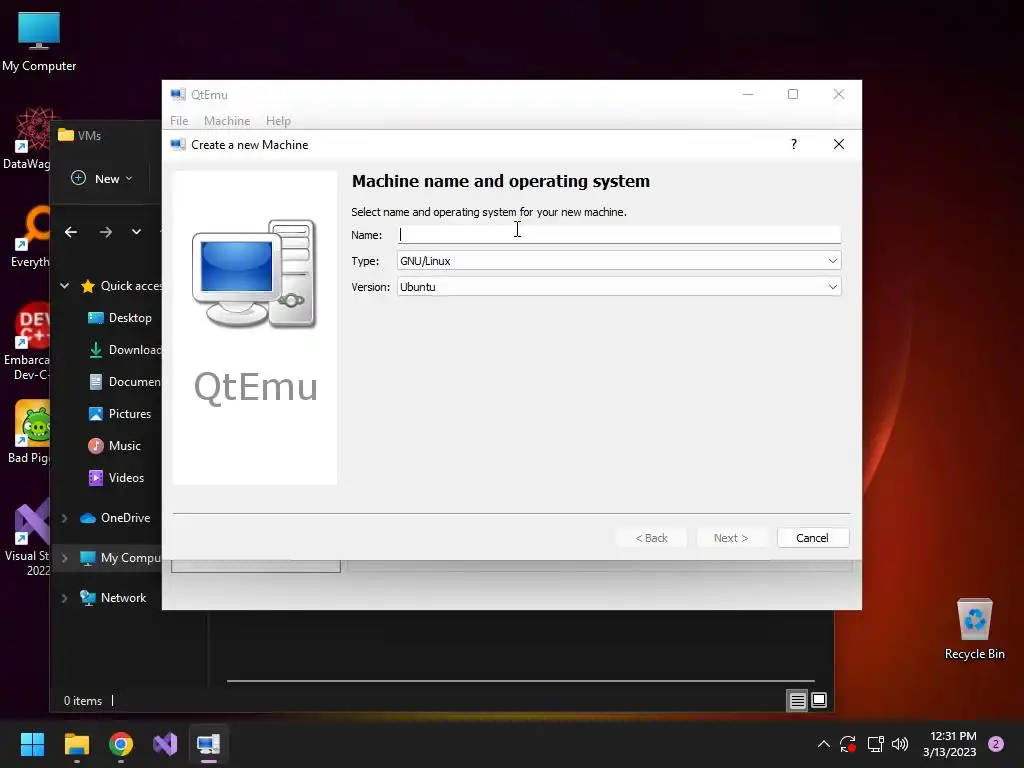Screen dimensions: 1024x768
Task: Click the New button in File Explorer
Action: pyautogui.click(x=102, y=178)
